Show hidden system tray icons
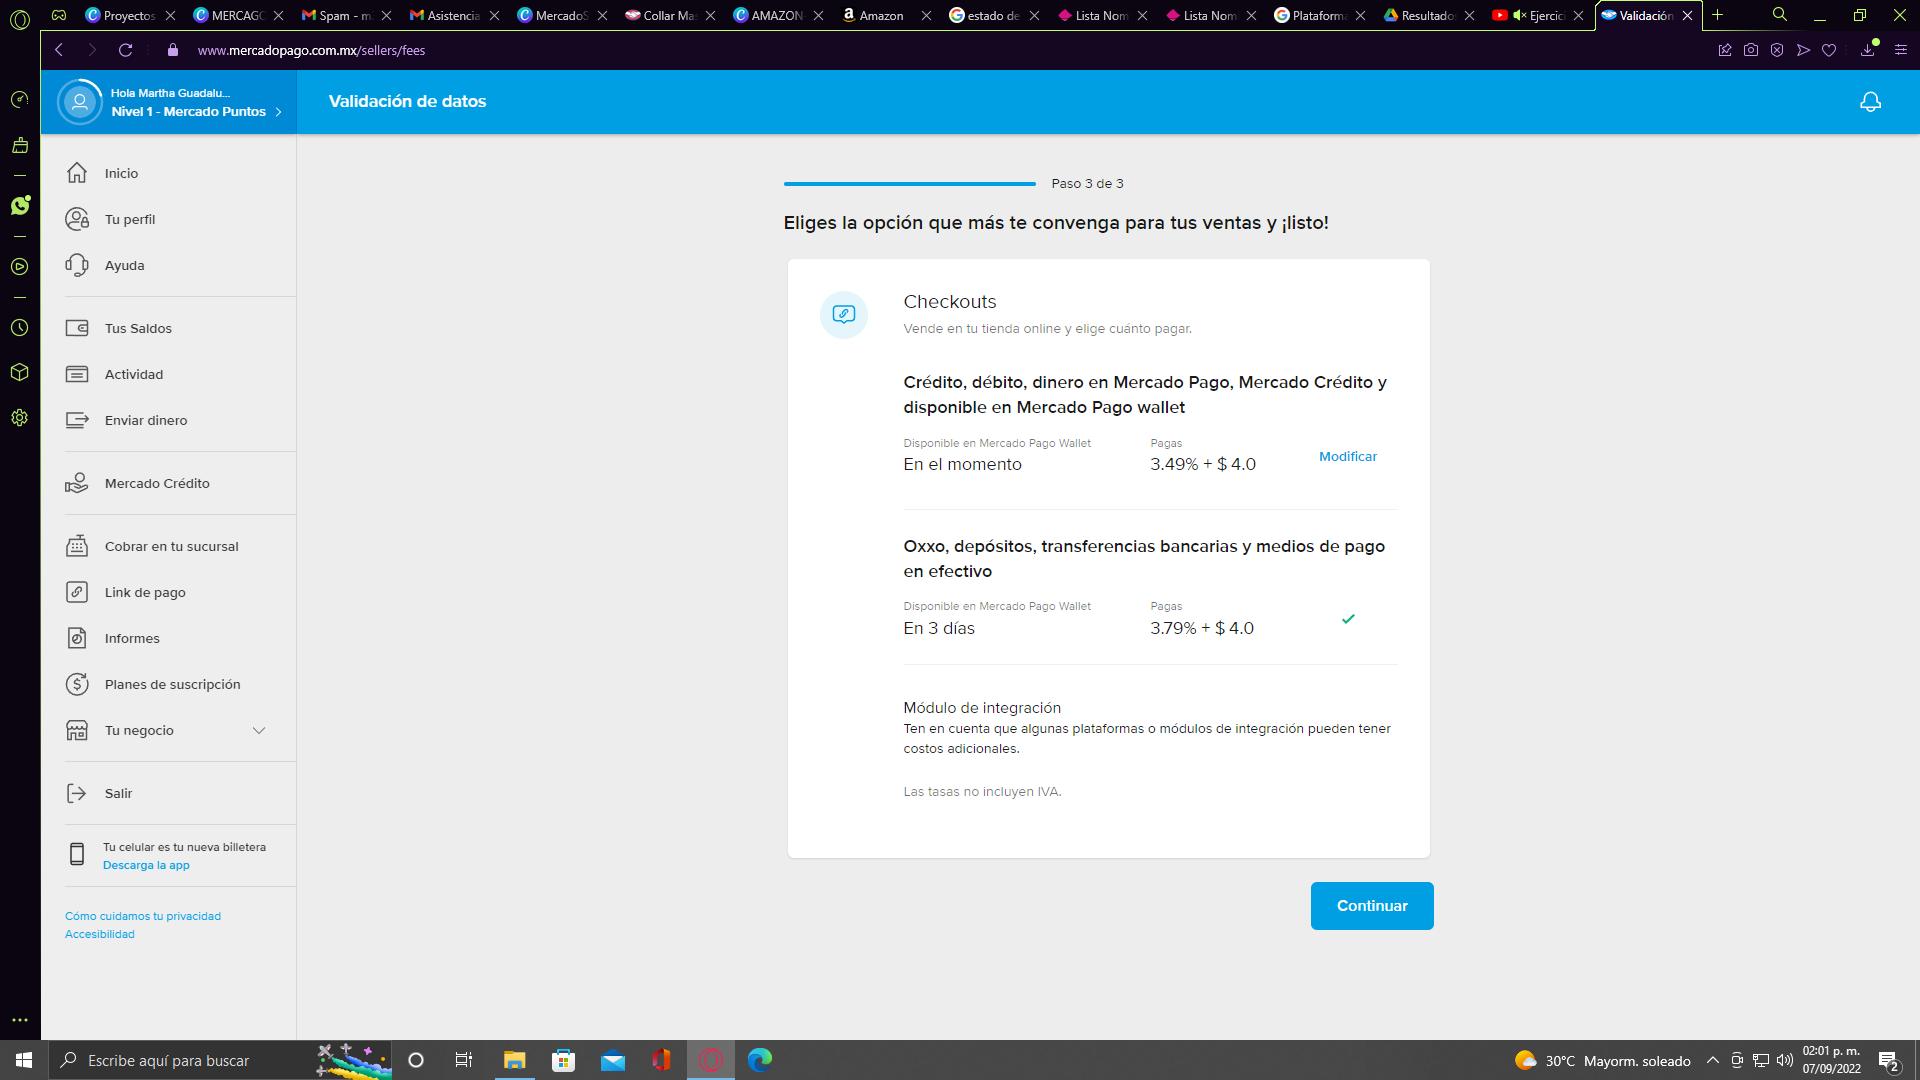This screenshot has width=1920, height=1080. click(x=1712, y=1060)
